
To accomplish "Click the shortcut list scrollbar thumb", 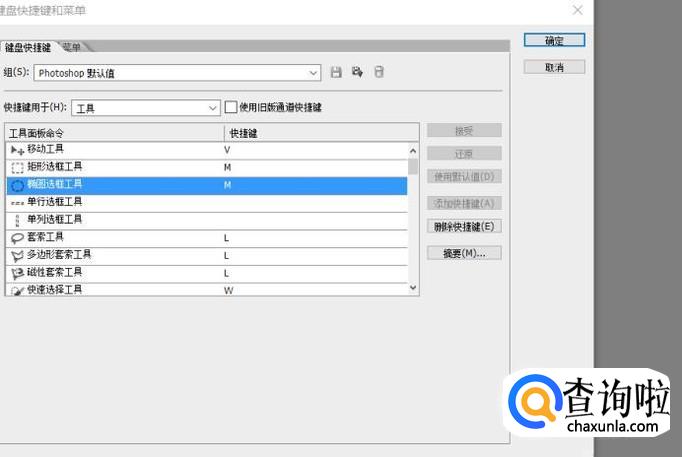I will pyautogui.click(x=413, y=167).
